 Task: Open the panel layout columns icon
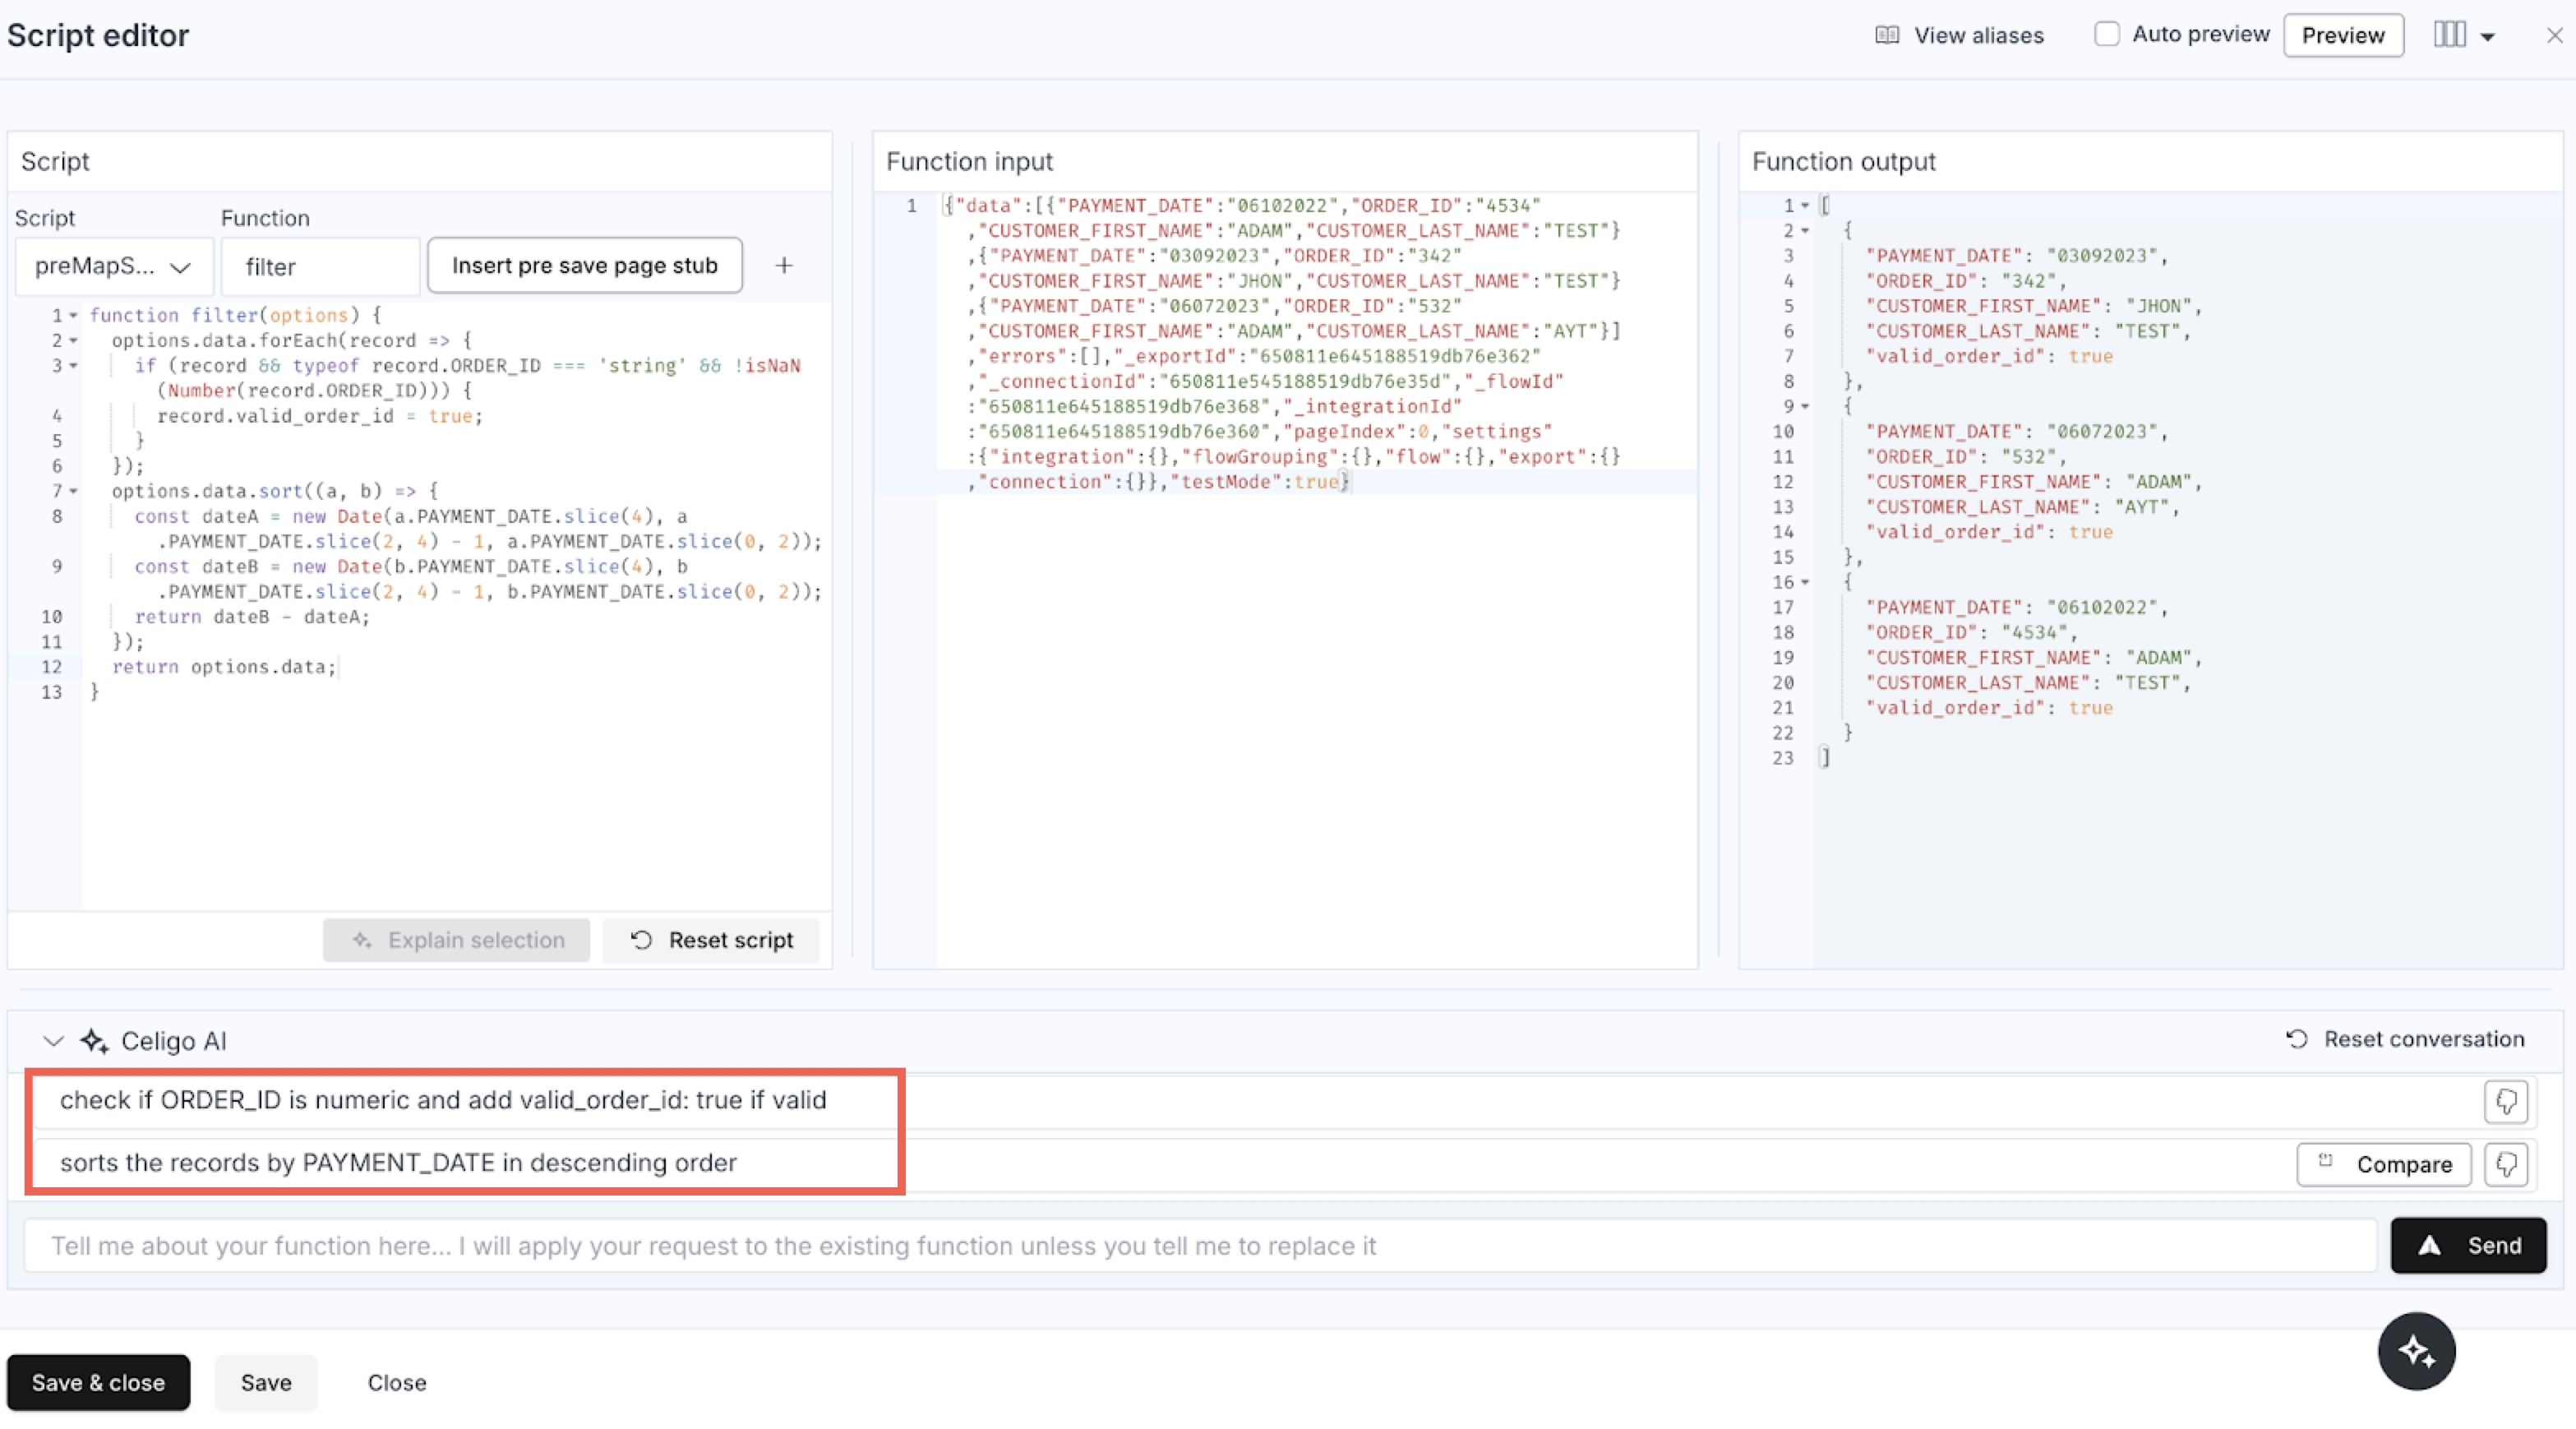2449,35
